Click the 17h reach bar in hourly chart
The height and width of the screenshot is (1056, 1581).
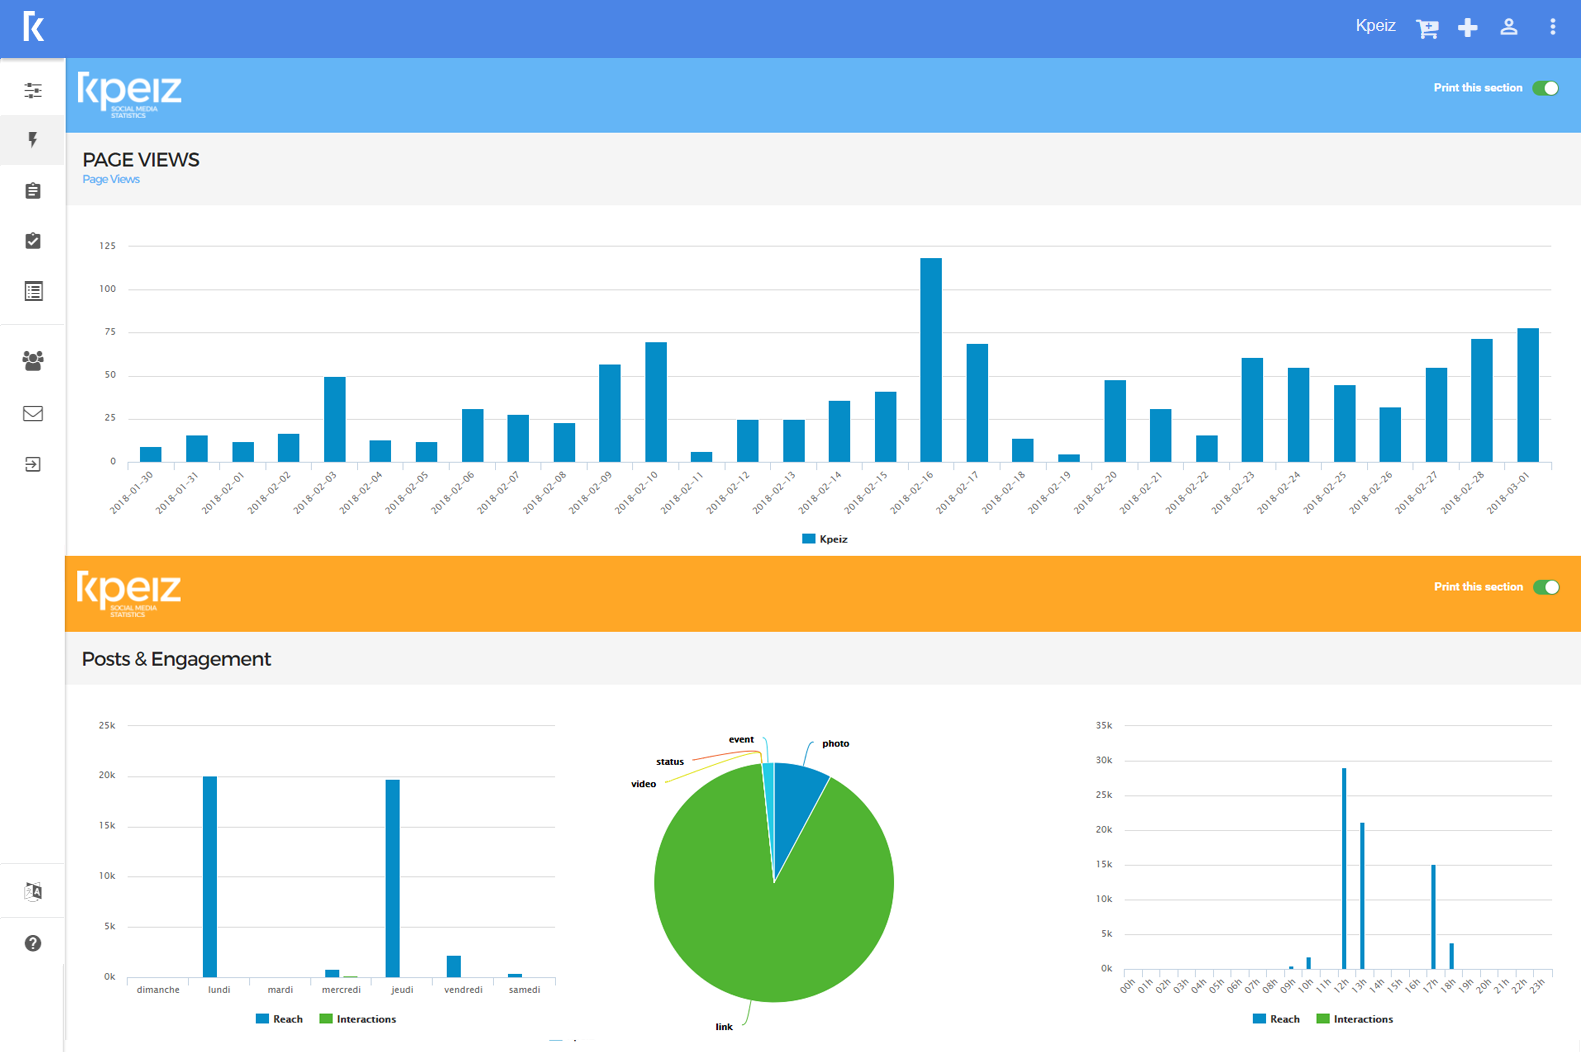tap(1433, 917)
